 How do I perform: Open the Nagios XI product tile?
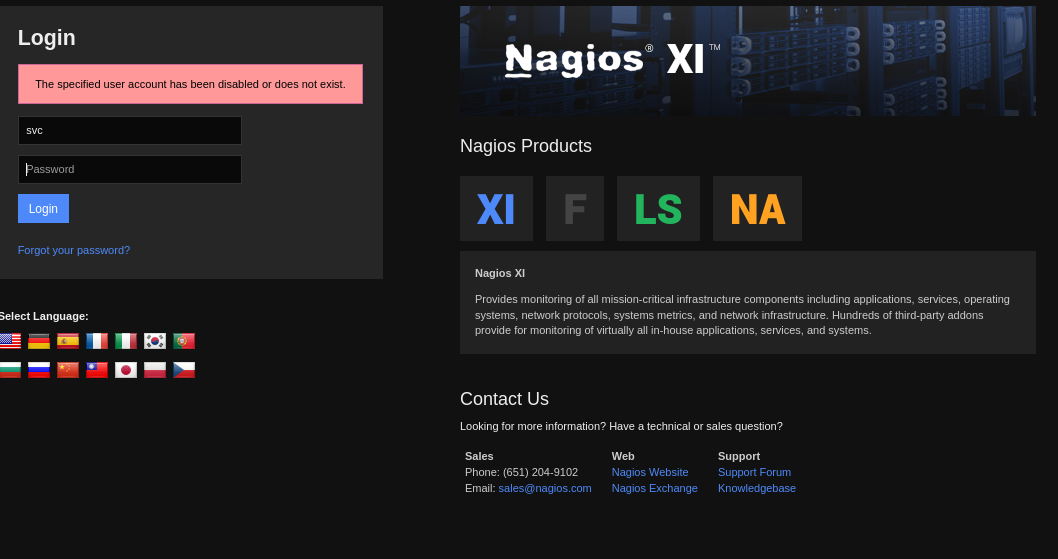[497, 209]
